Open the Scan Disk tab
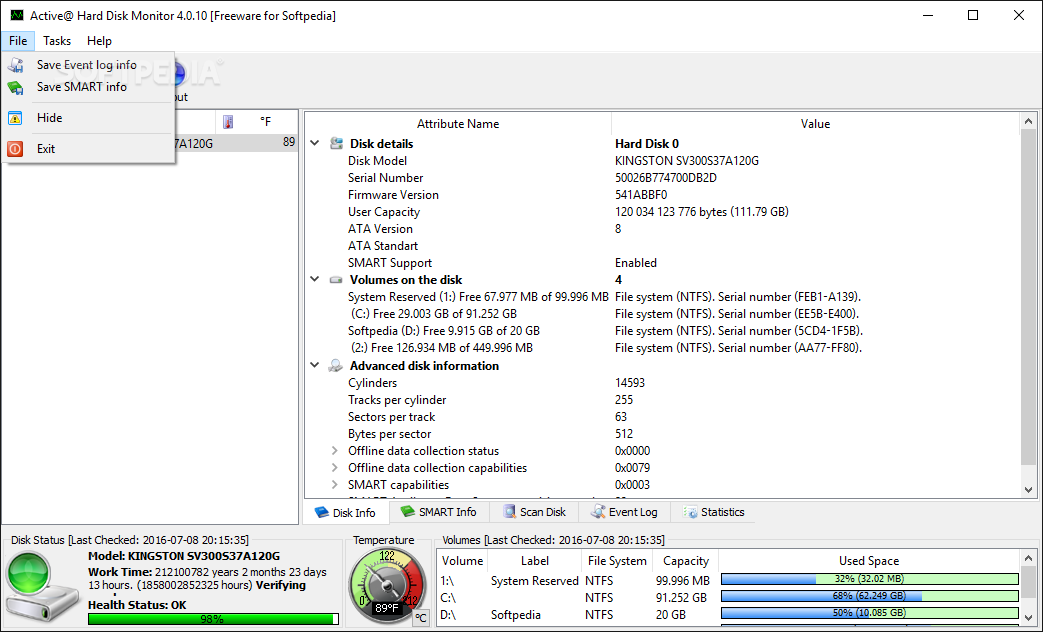The width and height of the screenshot is (1043, 632). pyautogui.click(x=534, y=512)
